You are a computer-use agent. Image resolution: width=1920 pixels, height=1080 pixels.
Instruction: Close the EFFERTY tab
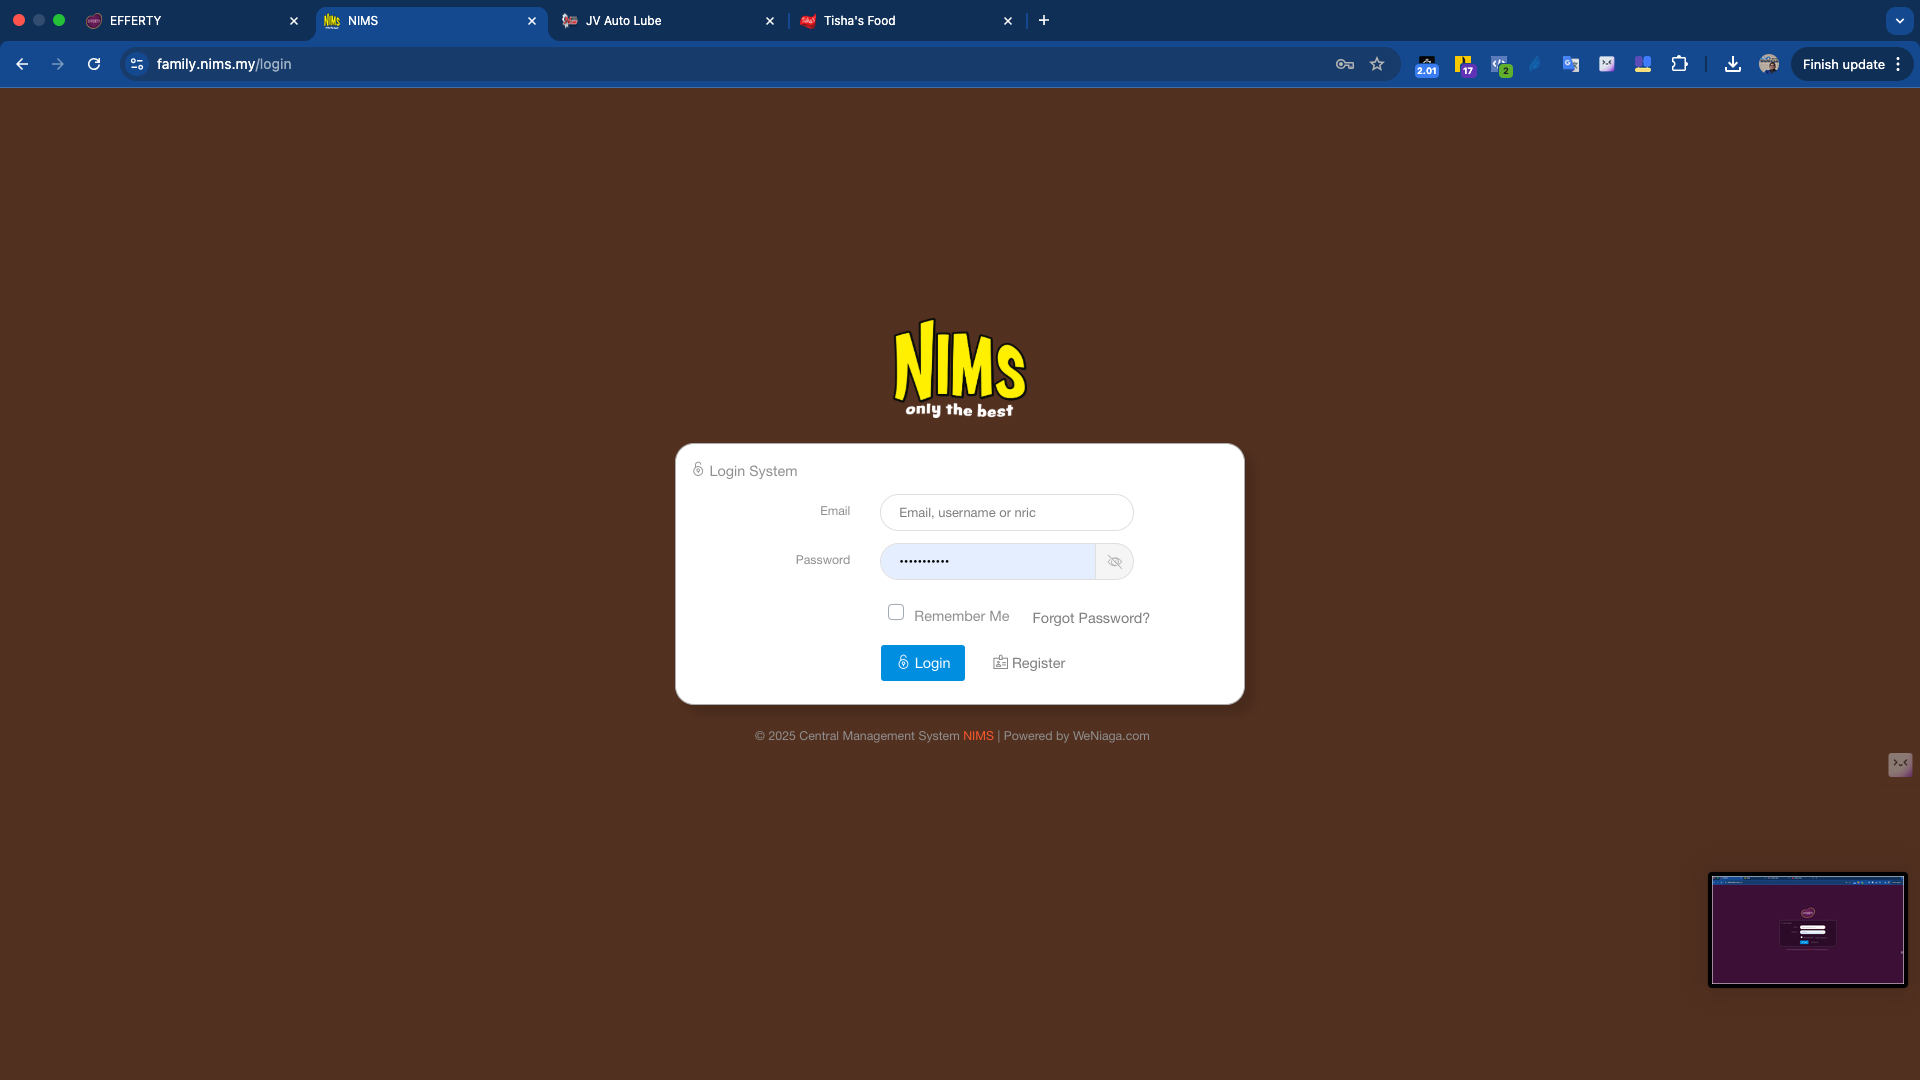coord(294,21)
